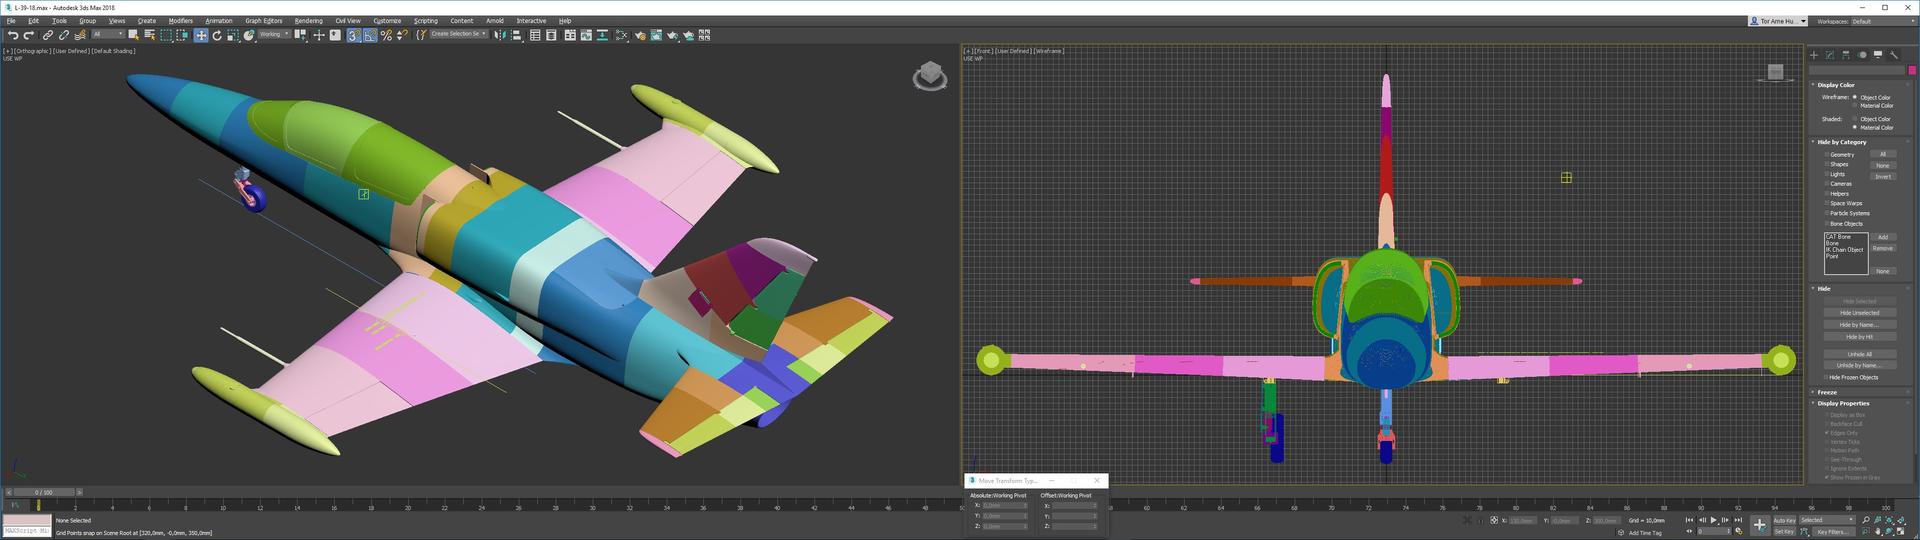Check the Geometry hide category checkbox
1920x540 pixels.
(1826, 155)
